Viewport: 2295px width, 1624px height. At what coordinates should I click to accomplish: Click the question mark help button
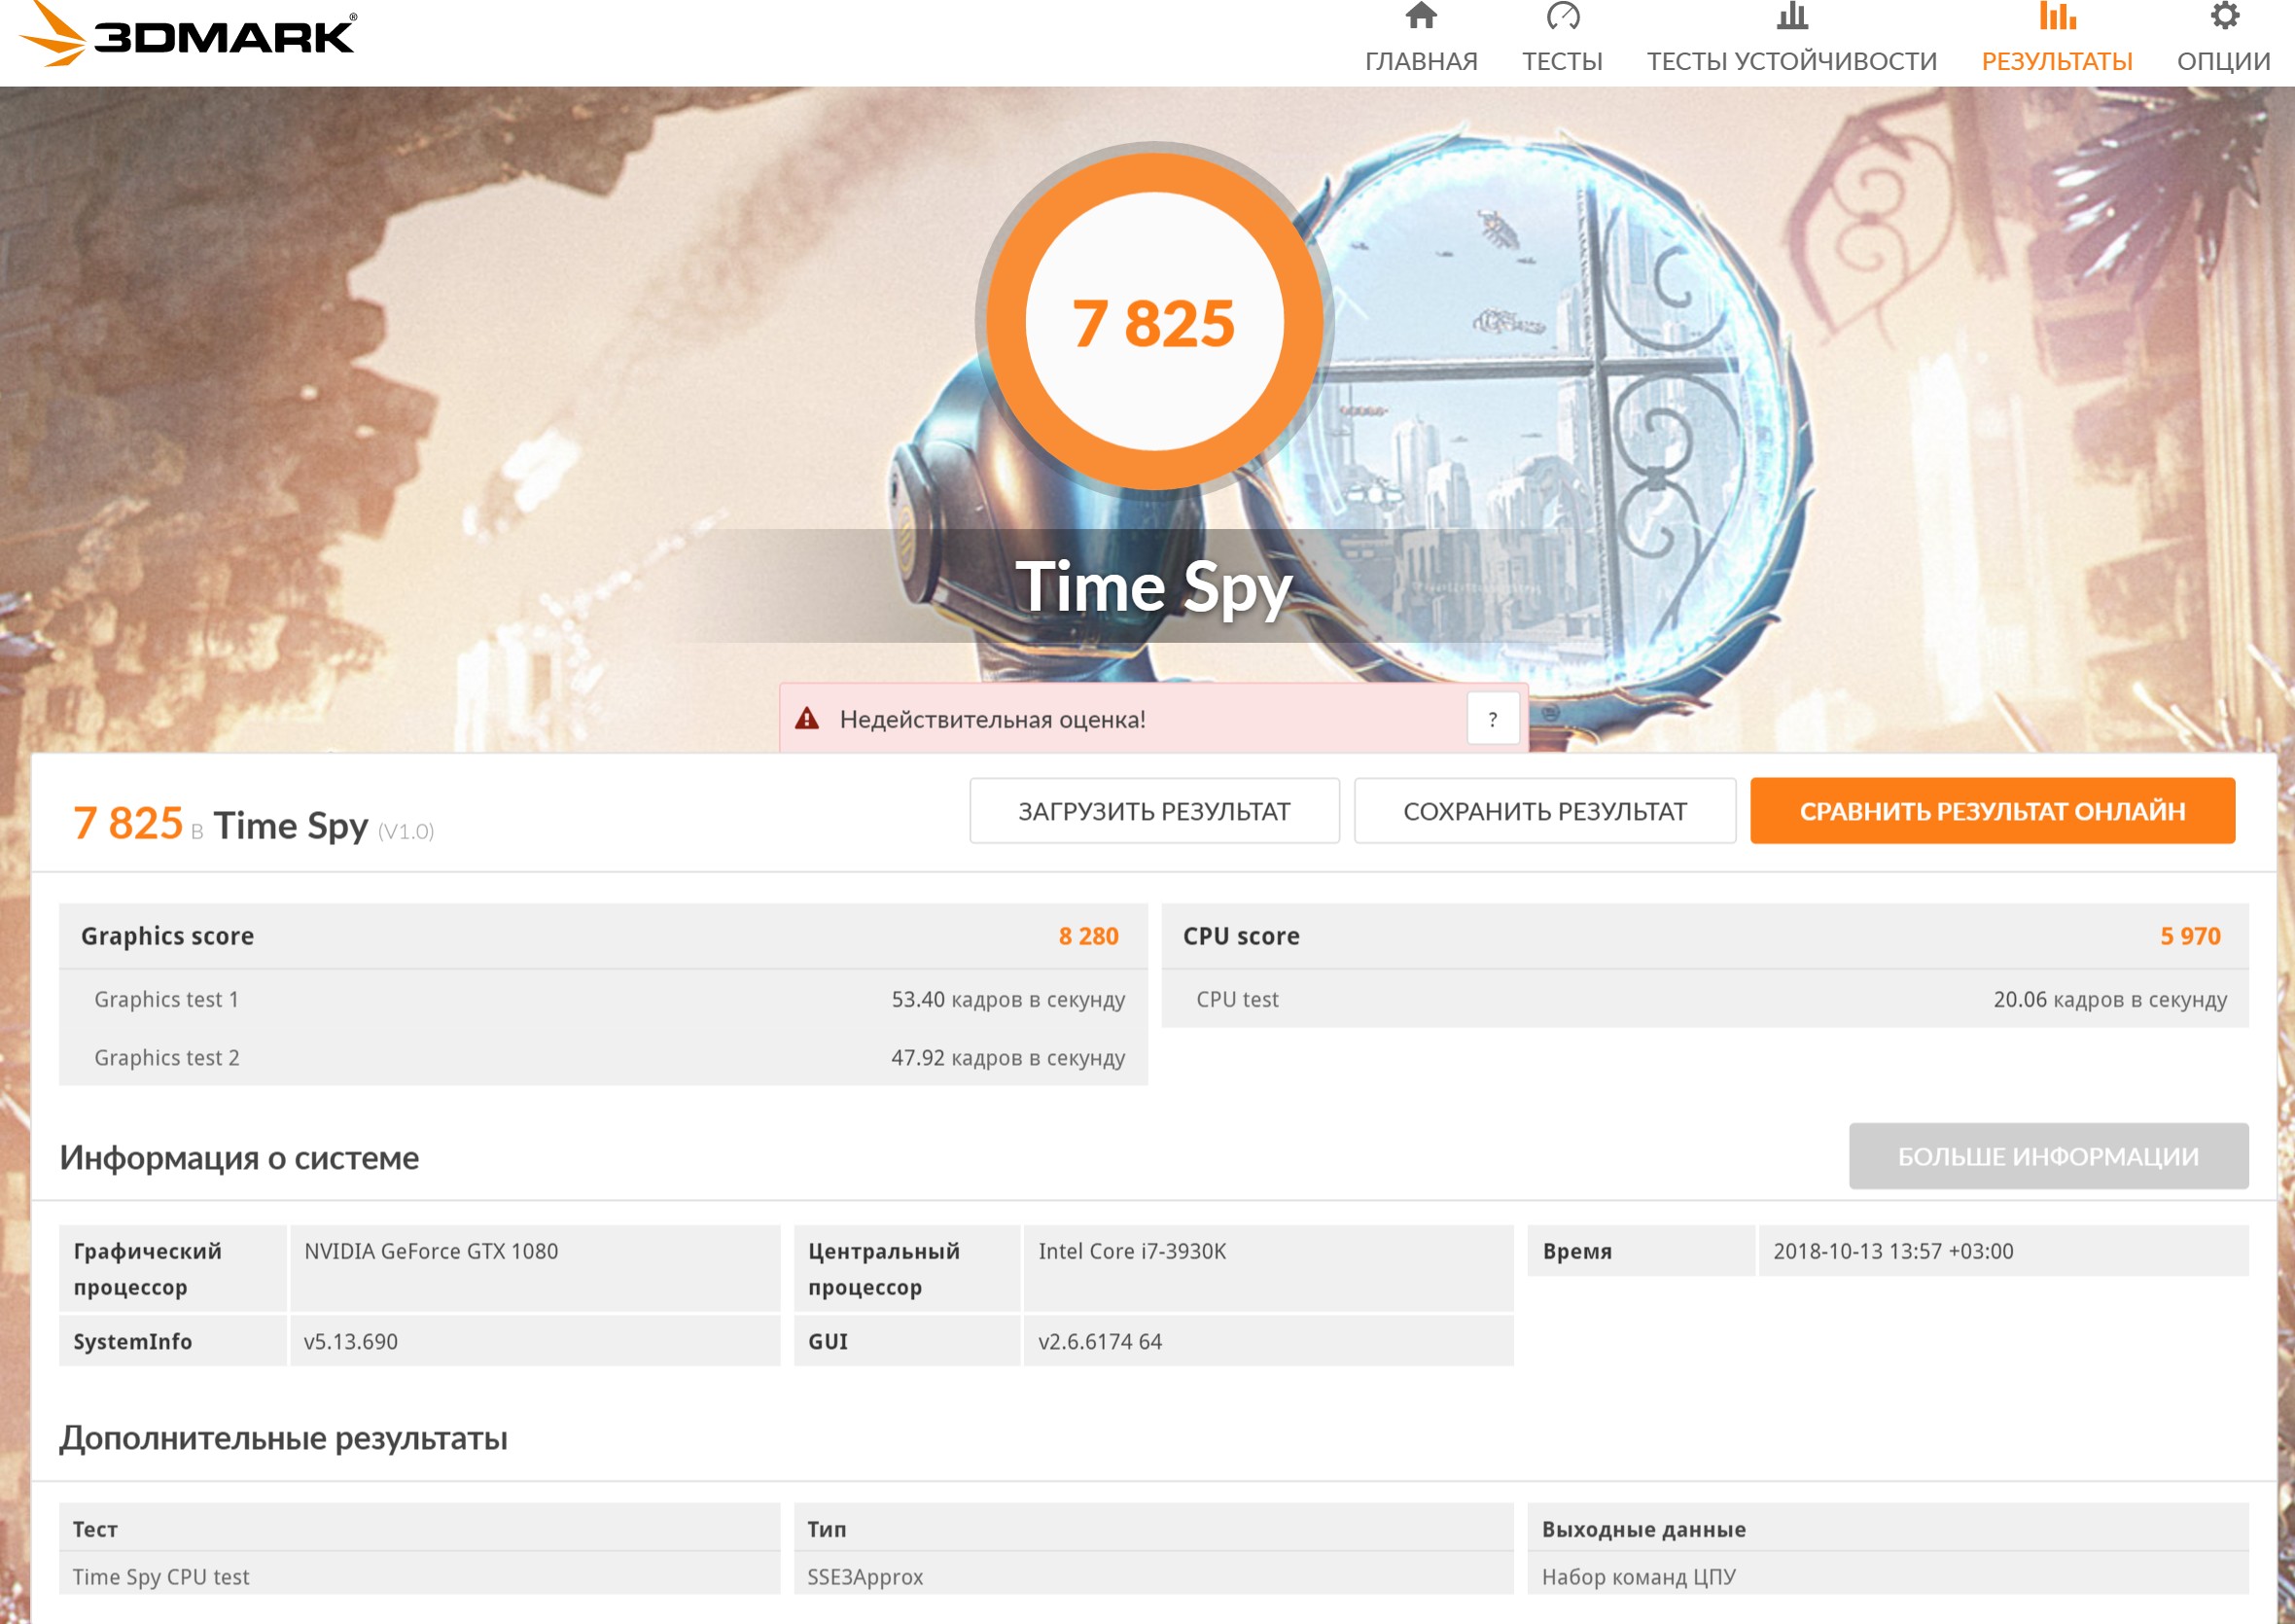tap(1492, 719)
